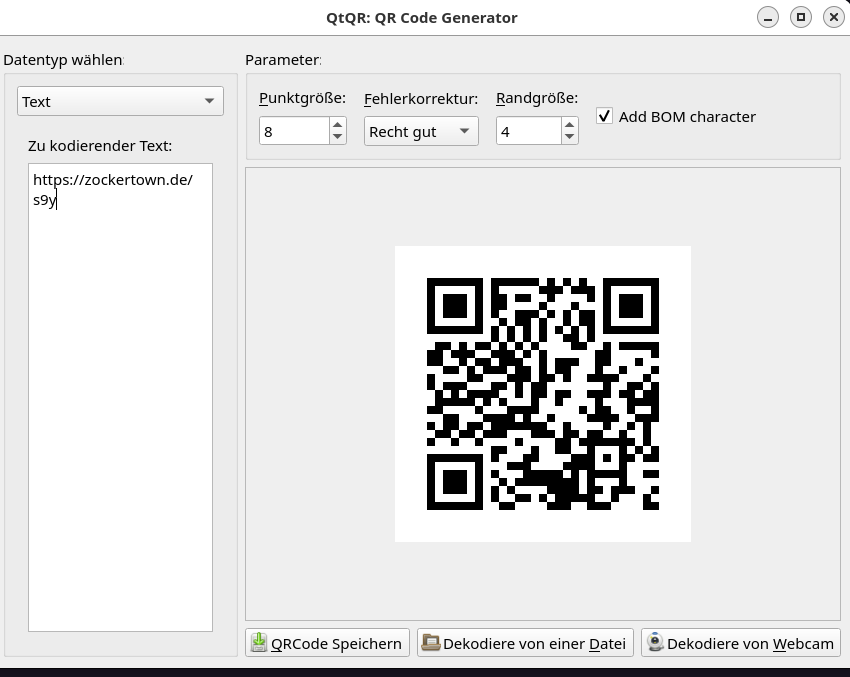The height and width of the screenshot is (677, 850).
Task: Click the file folder icon for decoding
Action: (x=431, y=642)
